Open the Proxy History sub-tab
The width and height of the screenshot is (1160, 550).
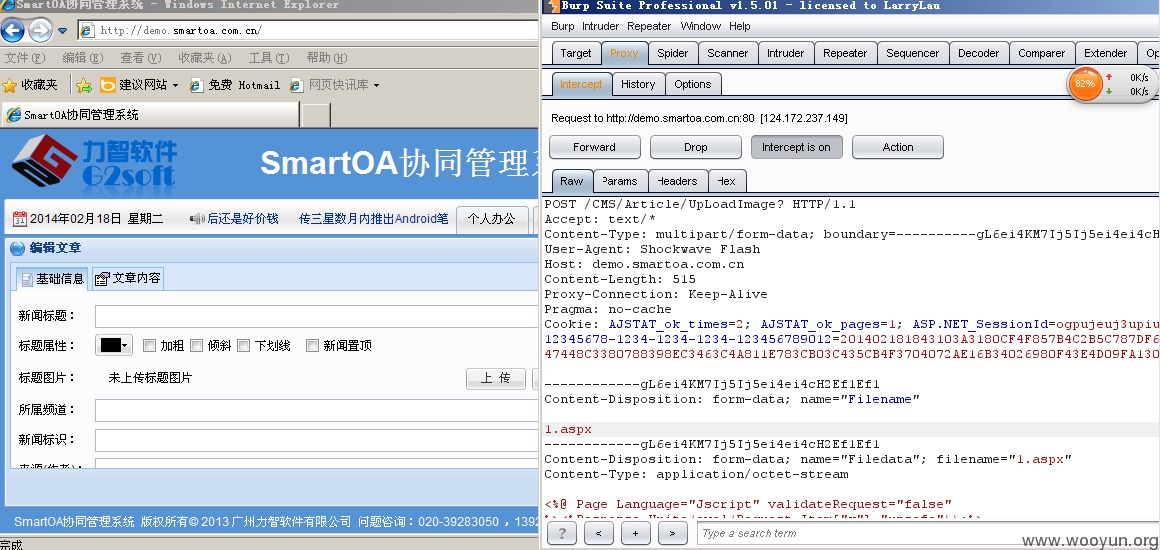tap(638, 84)
